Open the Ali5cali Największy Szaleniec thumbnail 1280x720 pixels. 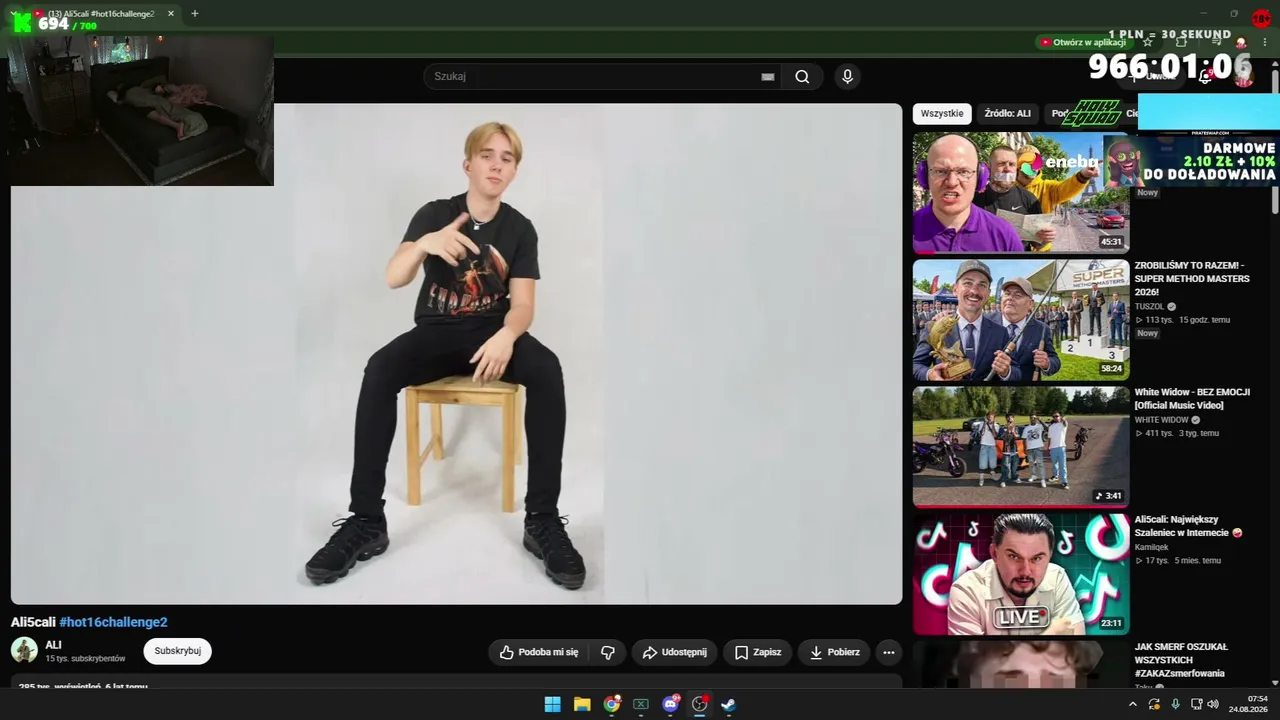point(1021,574)
